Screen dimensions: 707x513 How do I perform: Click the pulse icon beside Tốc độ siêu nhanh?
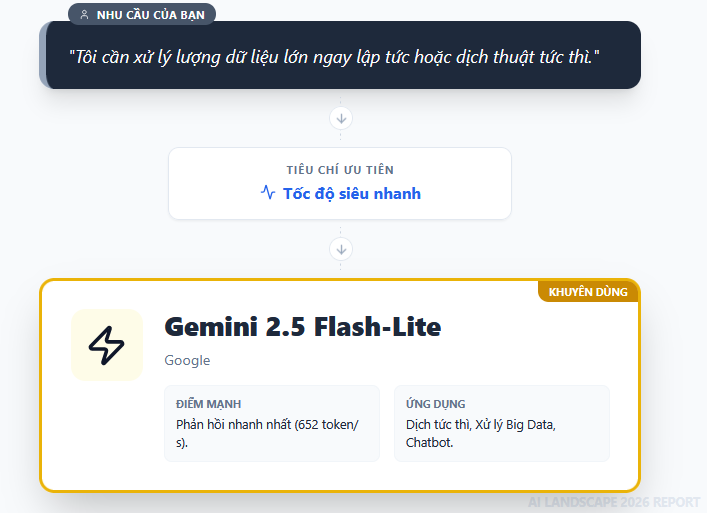coord(268,193)
